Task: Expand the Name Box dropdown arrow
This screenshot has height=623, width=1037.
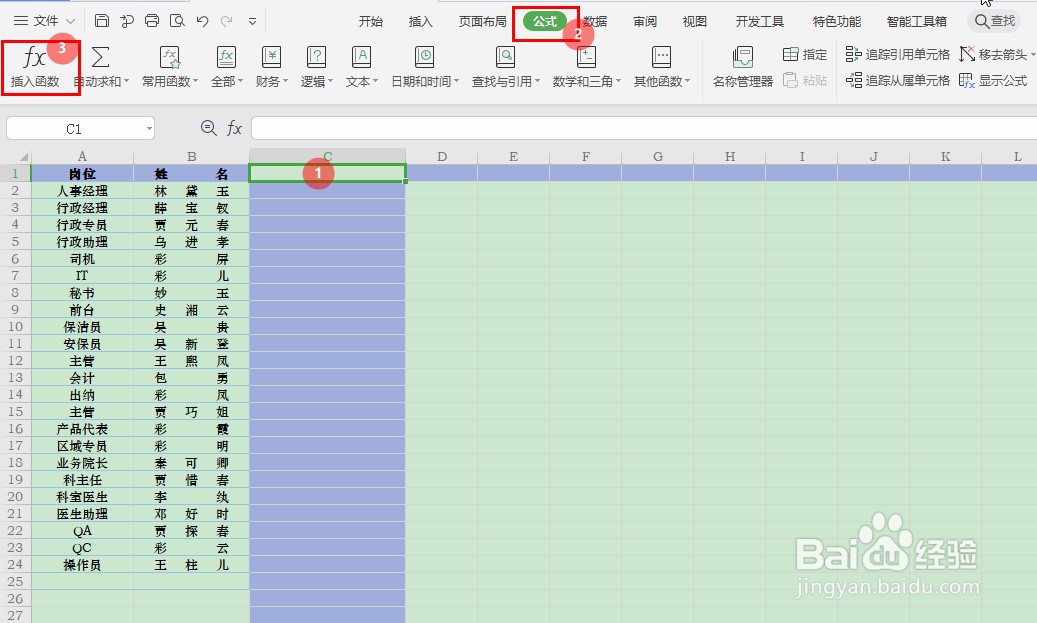Action: click(x=149, y=128)
